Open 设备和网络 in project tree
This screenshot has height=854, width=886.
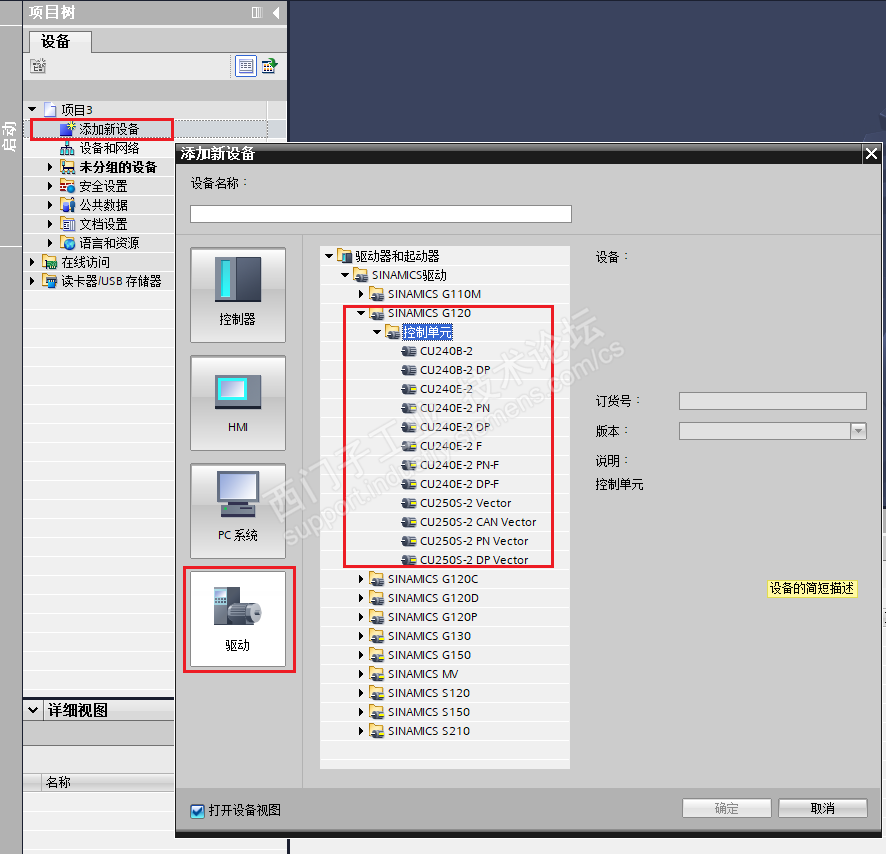pyautogui.click(x=108, y=148)
